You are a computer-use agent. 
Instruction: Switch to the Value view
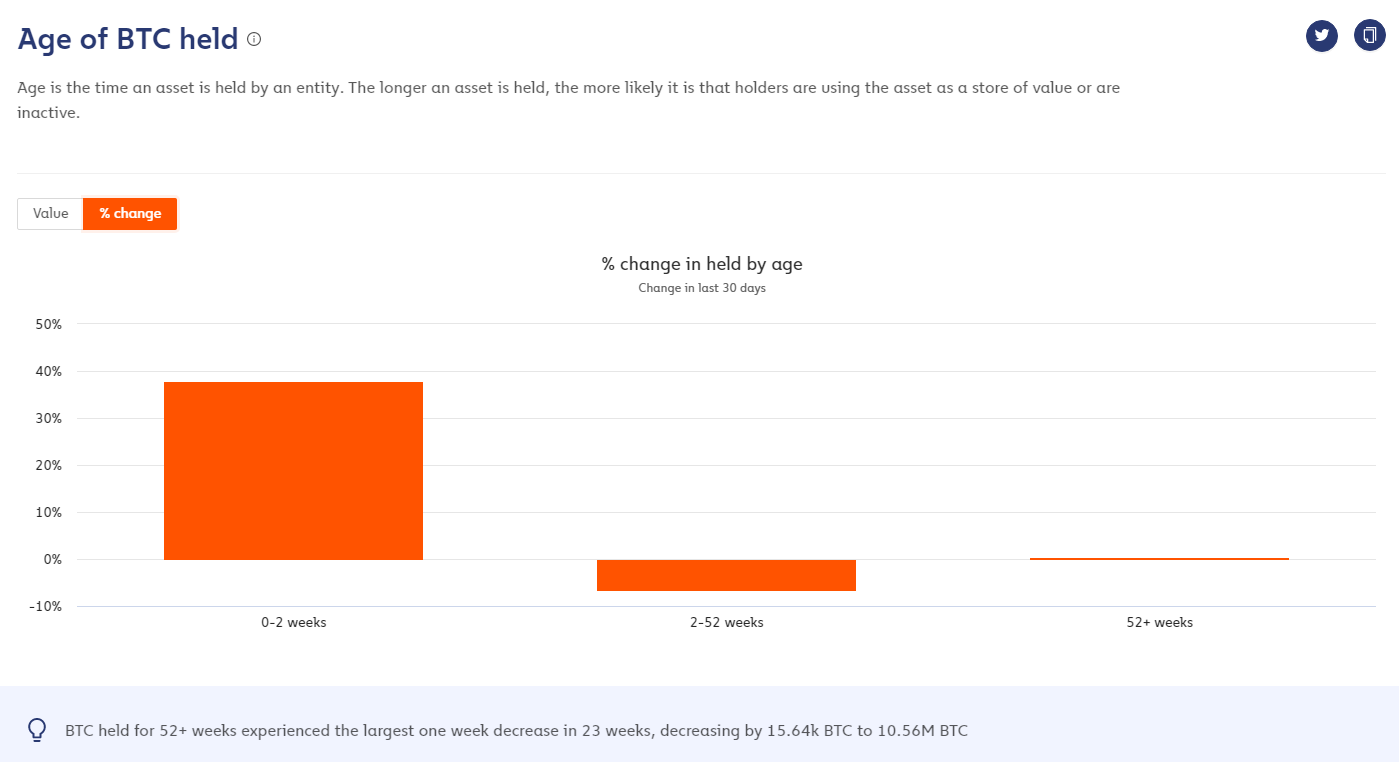coord(51,214)
